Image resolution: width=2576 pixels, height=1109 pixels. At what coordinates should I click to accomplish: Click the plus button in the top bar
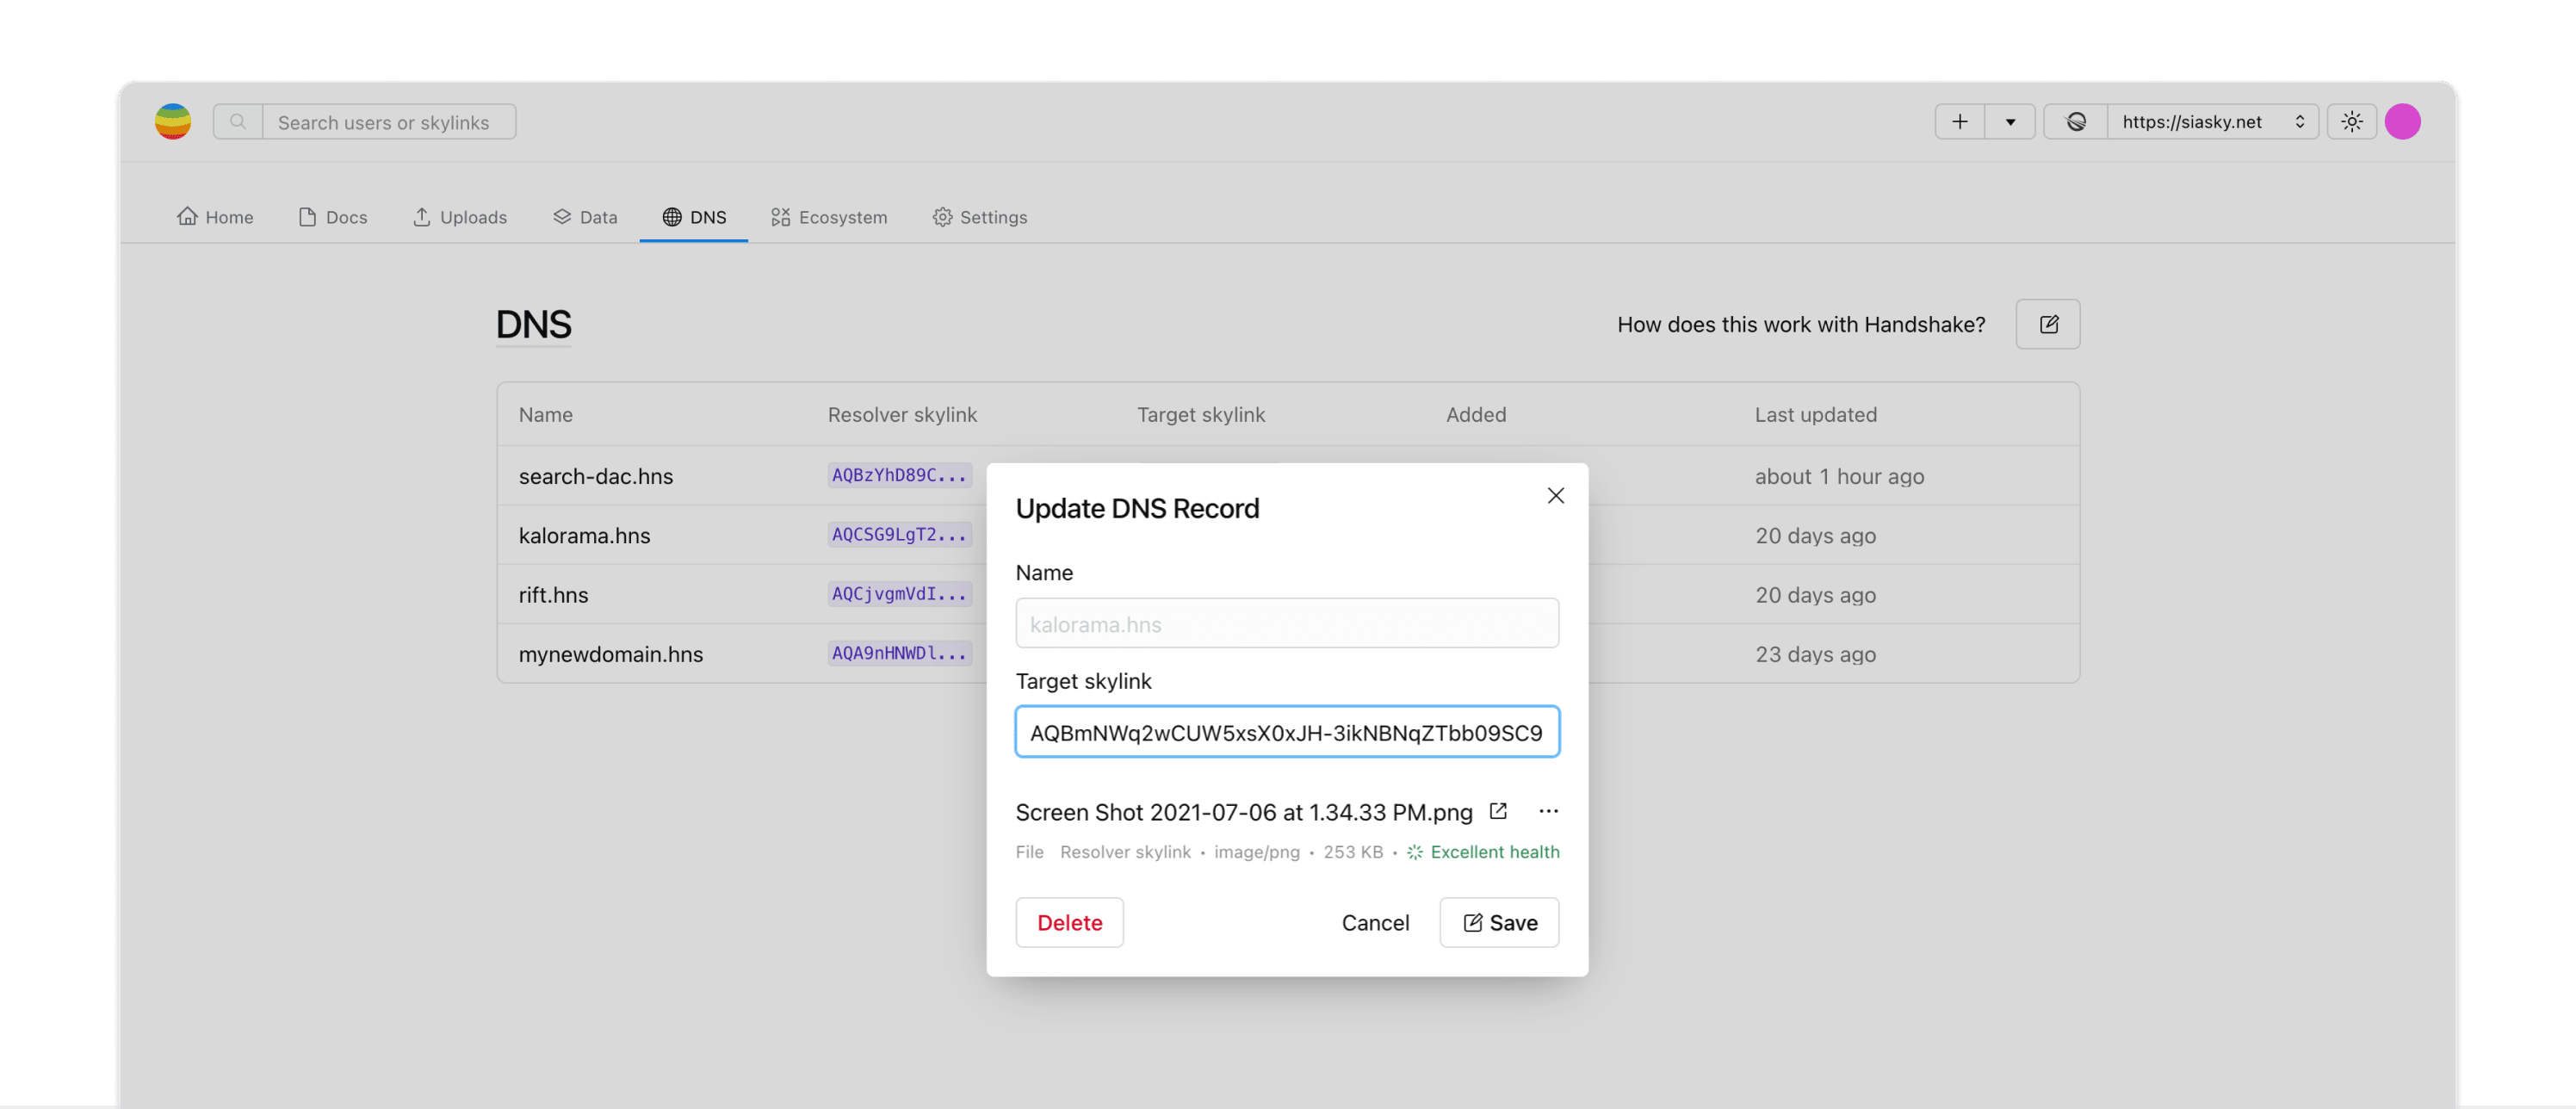coord(1960,122)
